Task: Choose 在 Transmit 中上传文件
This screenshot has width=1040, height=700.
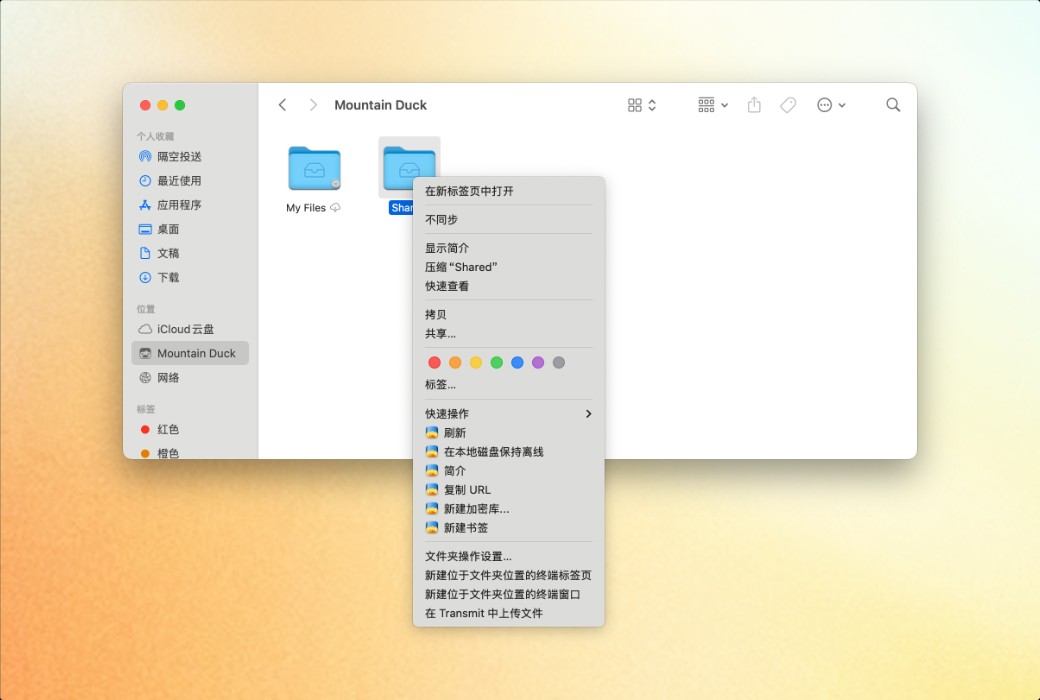Action: click(x=509, y=613)
